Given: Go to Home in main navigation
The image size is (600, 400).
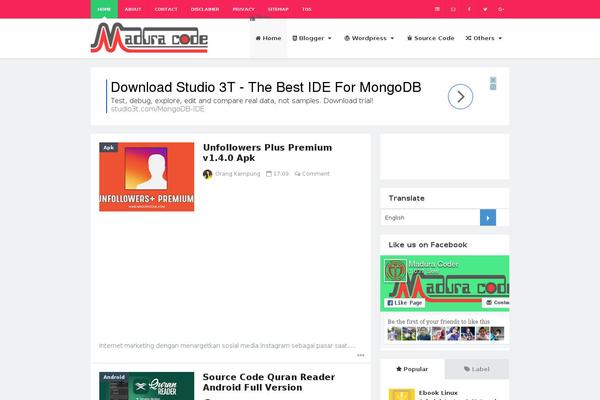Looking at the screenshot, I should coord(268,38).
